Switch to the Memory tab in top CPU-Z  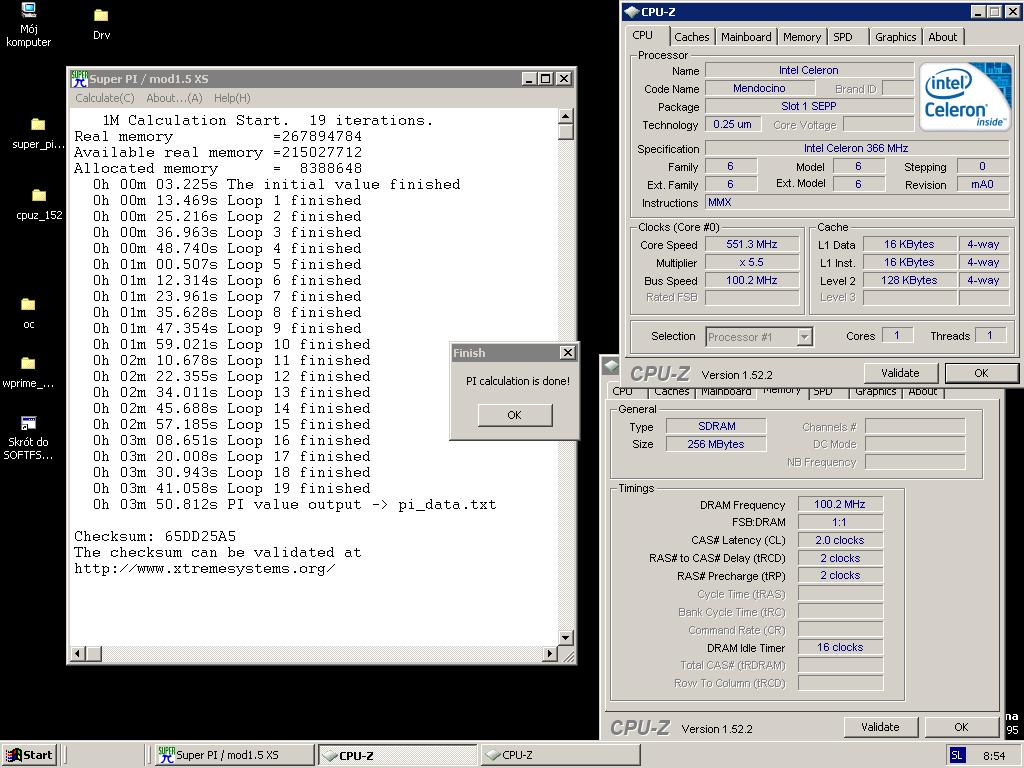point(802,37)
